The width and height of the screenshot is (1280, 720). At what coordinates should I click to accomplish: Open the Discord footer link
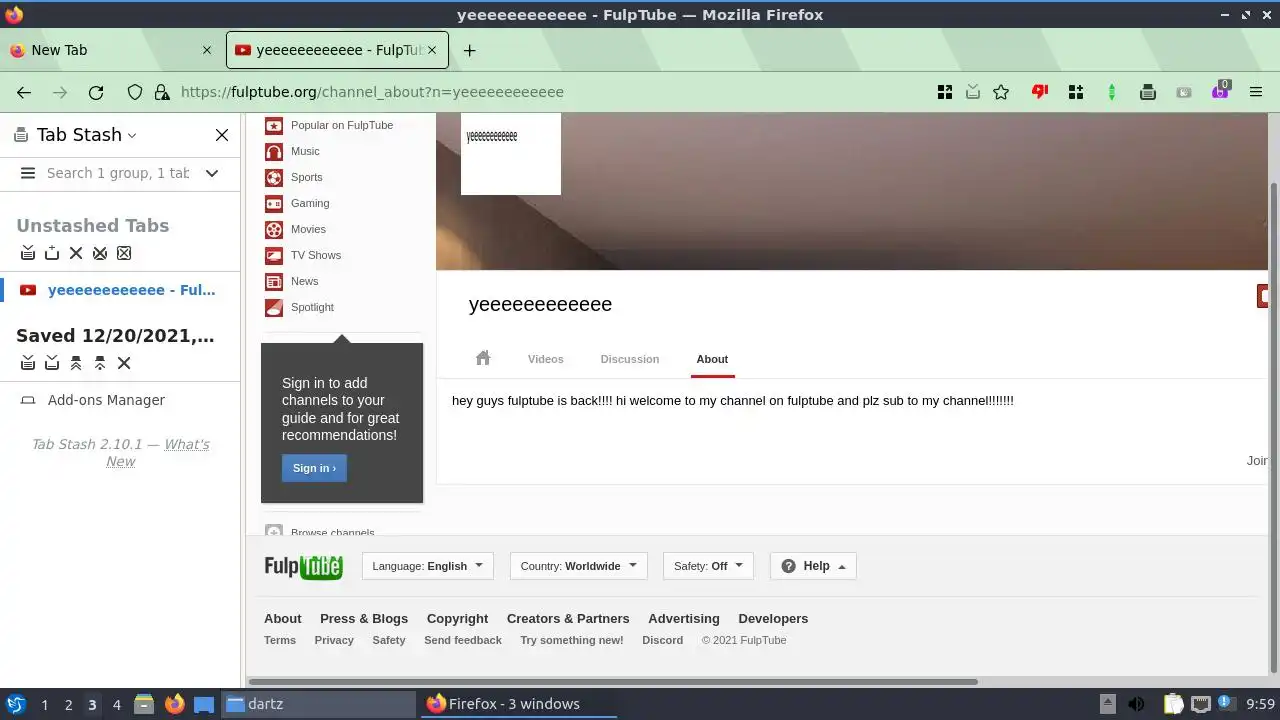pyautogui.click(x=663, y=640)
